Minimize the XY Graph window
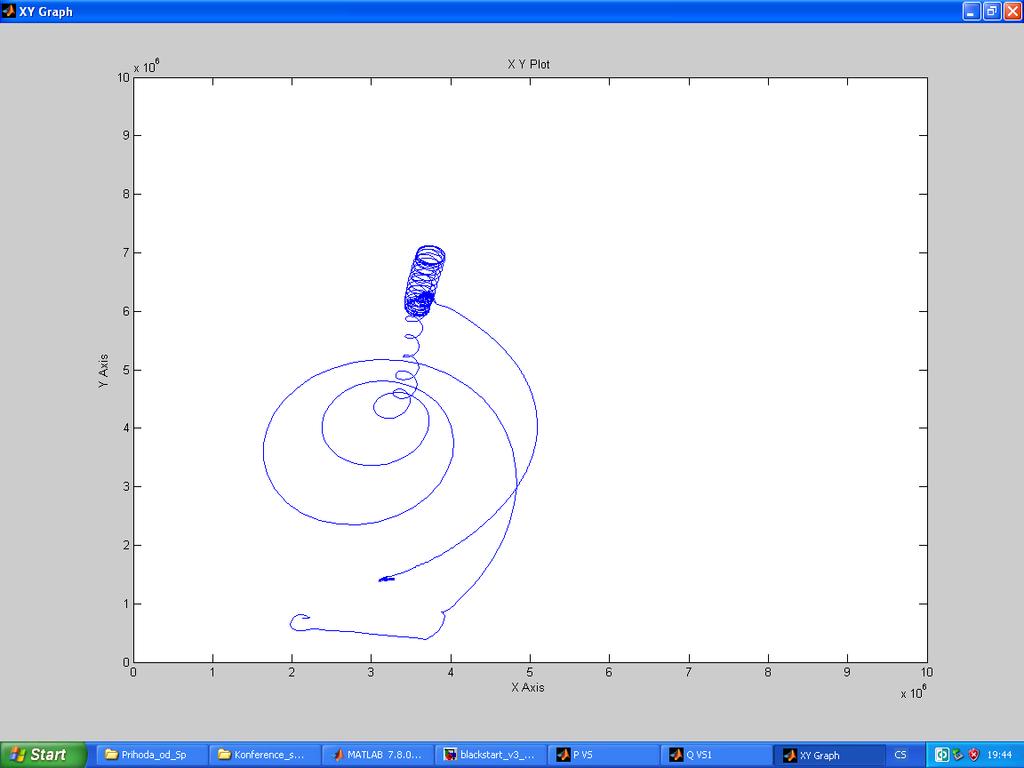Screen dimensions: 1024x768 point(971,11)
